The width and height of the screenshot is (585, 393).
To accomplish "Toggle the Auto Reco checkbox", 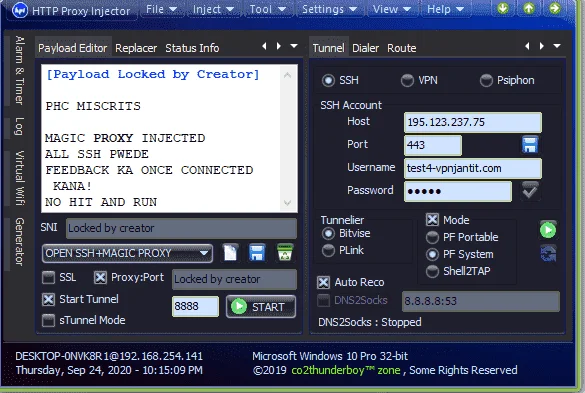I will pyautogui.click(x=323, y=282).
